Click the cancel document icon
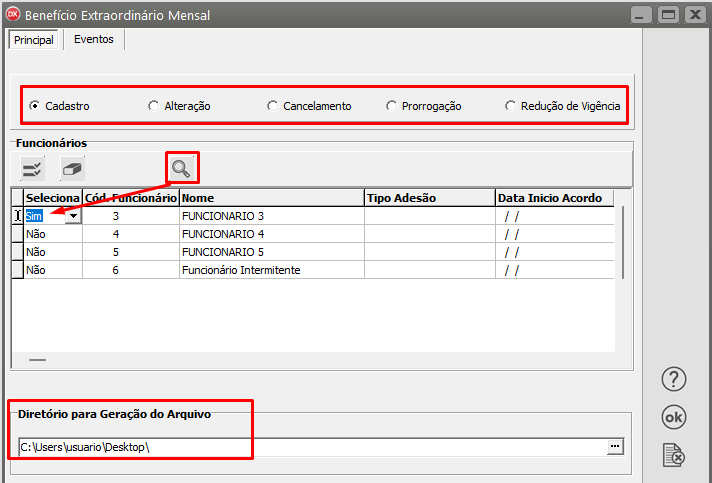 675,456
